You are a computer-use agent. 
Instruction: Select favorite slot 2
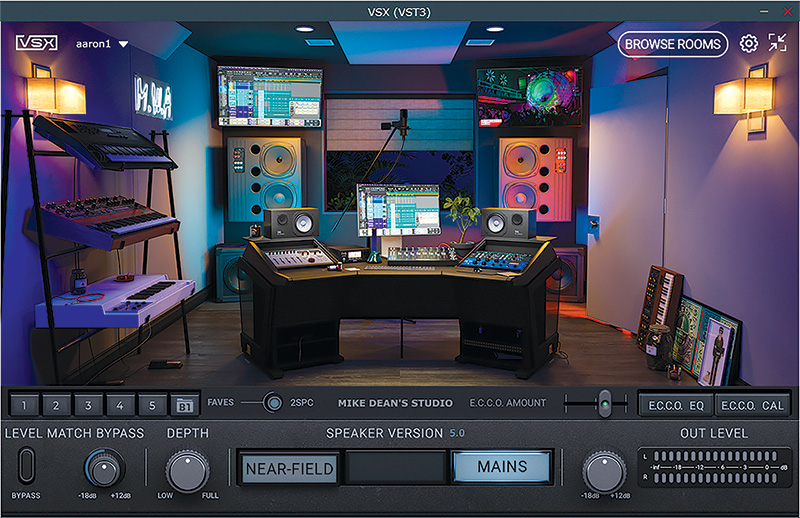coord(56,405)
